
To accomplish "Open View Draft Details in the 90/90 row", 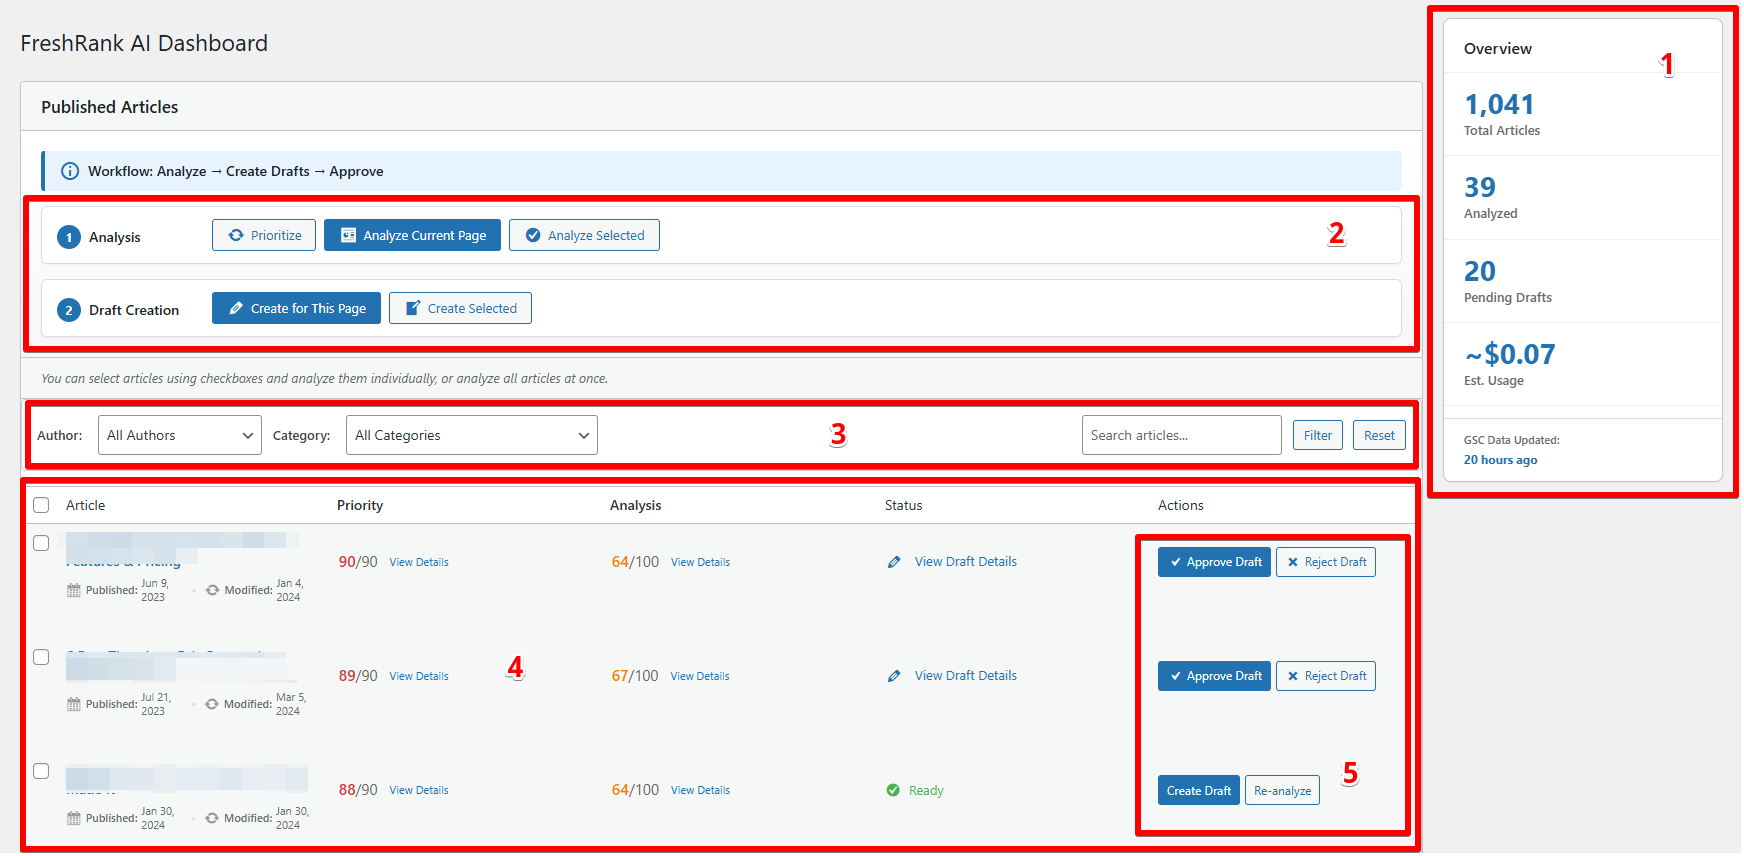I will coord(966,561).
